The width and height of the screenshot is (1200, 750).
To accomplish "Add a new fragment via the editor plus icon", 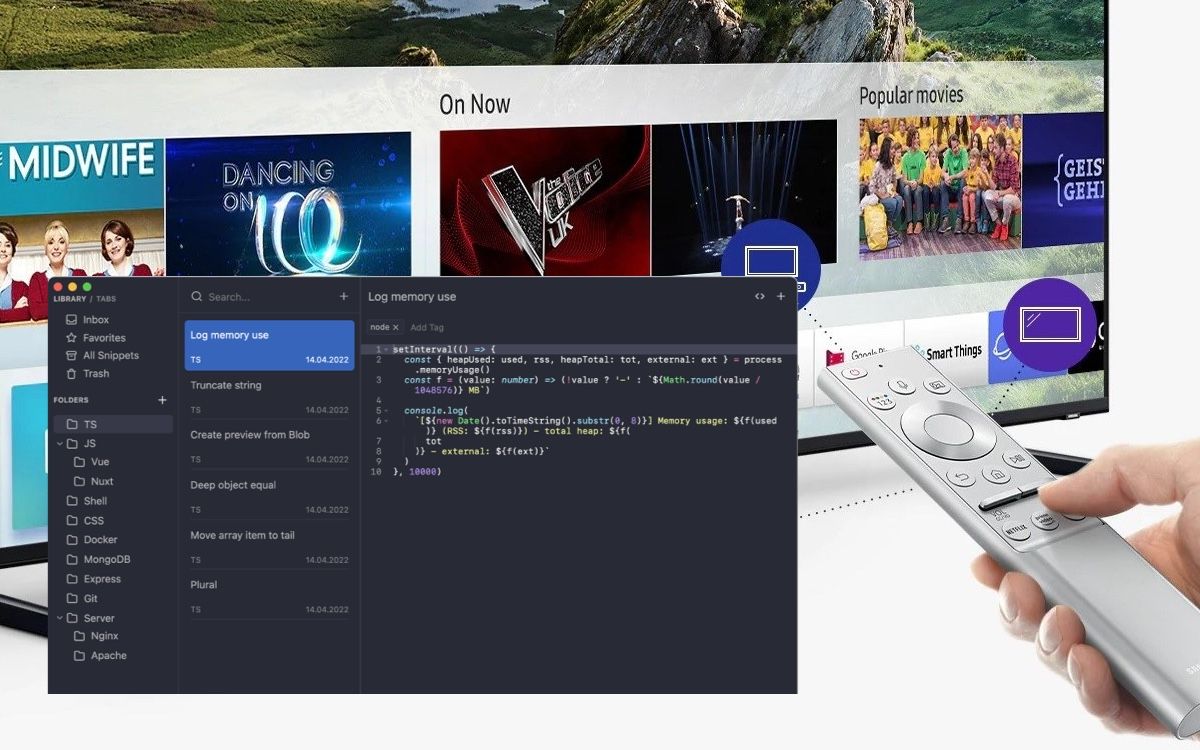I will coord(780,296).
